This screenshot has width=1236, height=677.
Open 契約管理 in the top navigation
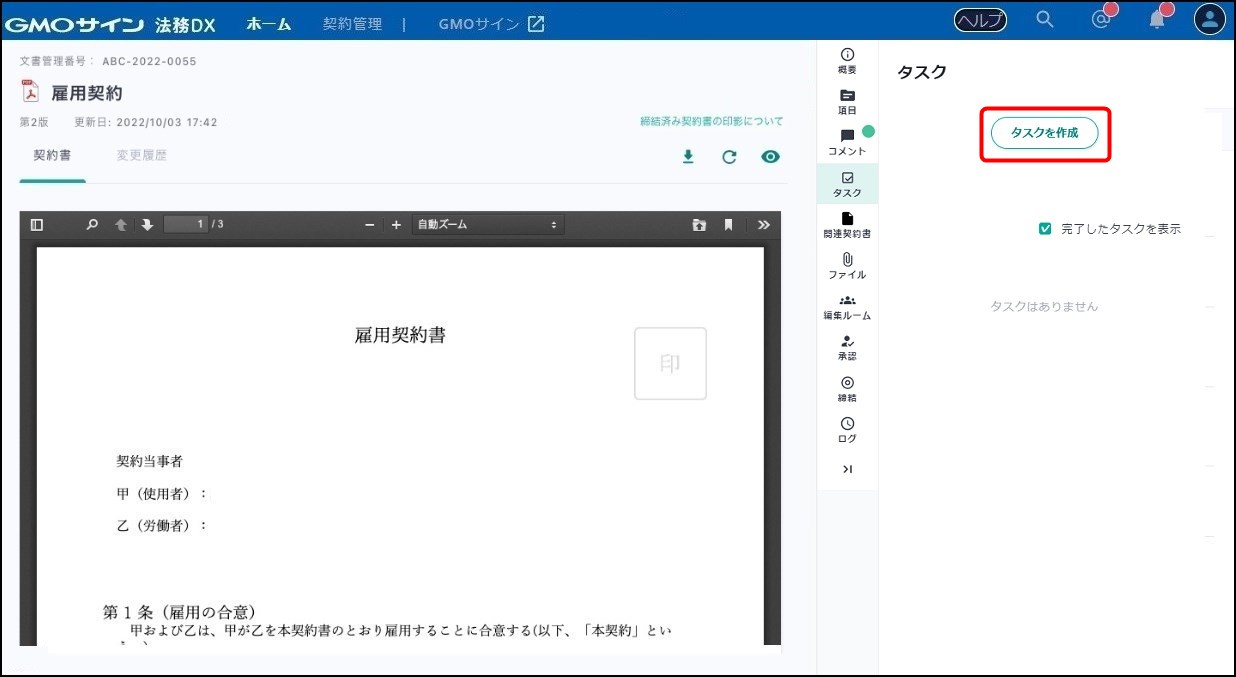tap(352, 24)
